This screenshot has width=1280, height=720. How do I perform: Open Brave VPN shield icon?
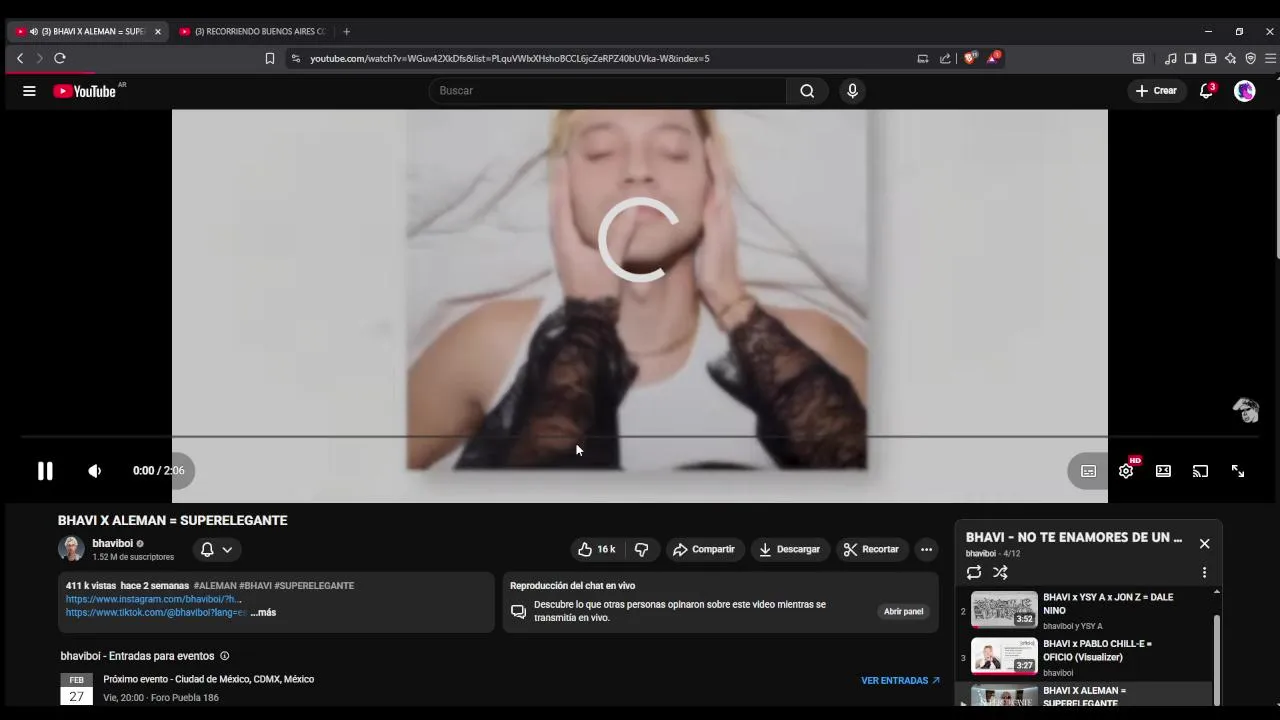(1250, 58)
